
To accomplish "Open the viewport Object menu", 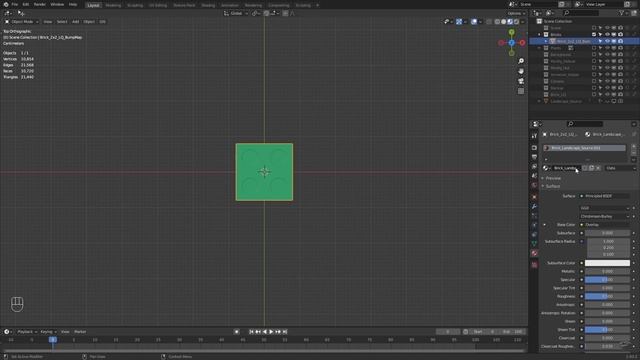I will pos(89,22).
